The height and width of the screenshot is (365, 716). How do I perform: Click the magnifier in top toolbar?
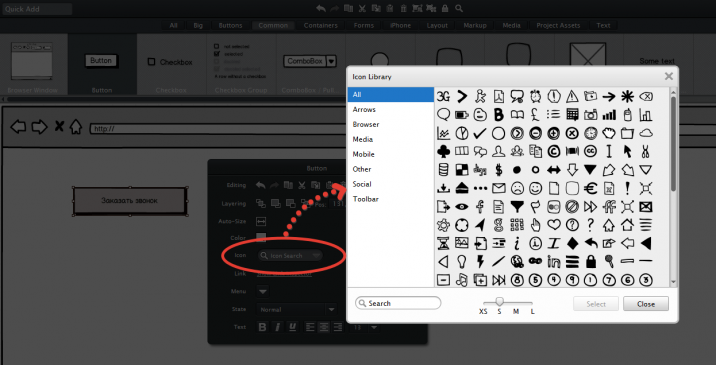[459, 8]
